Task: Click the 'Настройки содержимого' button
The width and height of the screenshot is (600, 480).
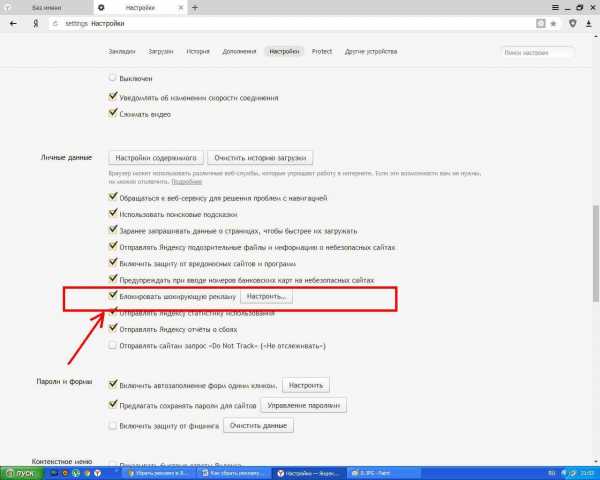Action: 156,158
